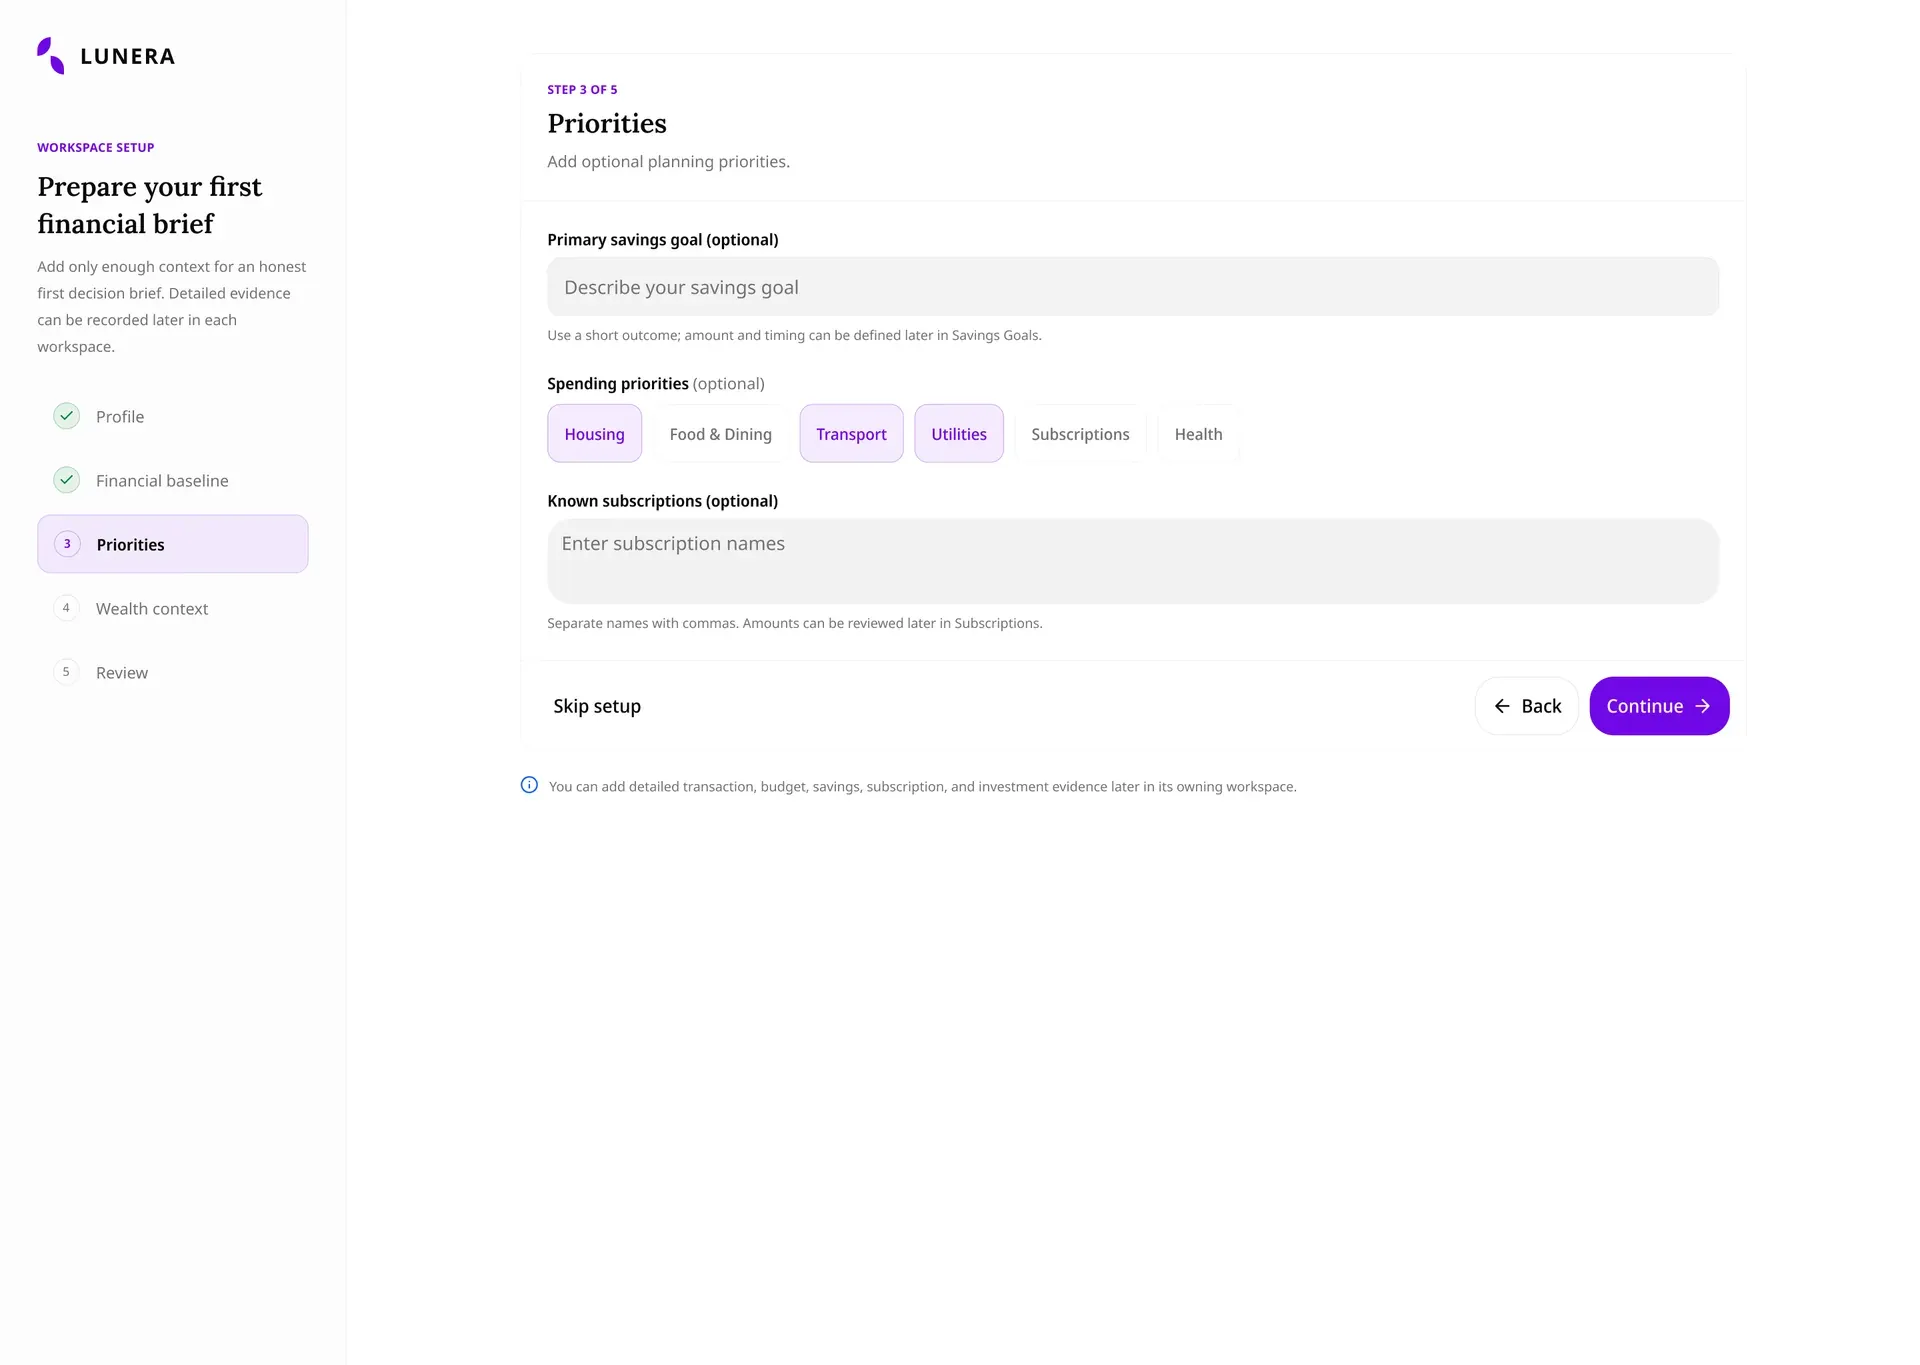Click the step 3 number badge
Viewport: 1920px width, 1365px height.
[67, 544]
